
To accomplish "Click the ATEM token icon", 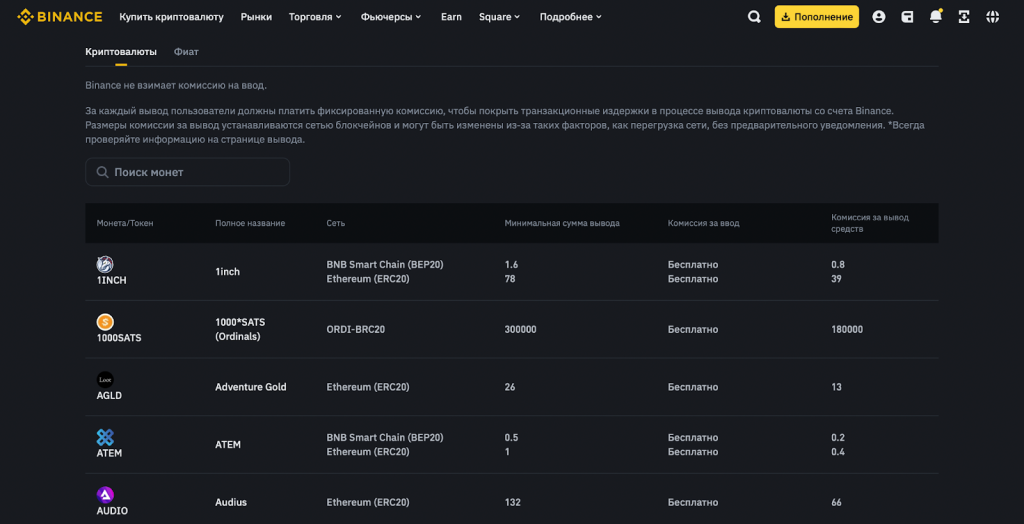I will point(105,437).
